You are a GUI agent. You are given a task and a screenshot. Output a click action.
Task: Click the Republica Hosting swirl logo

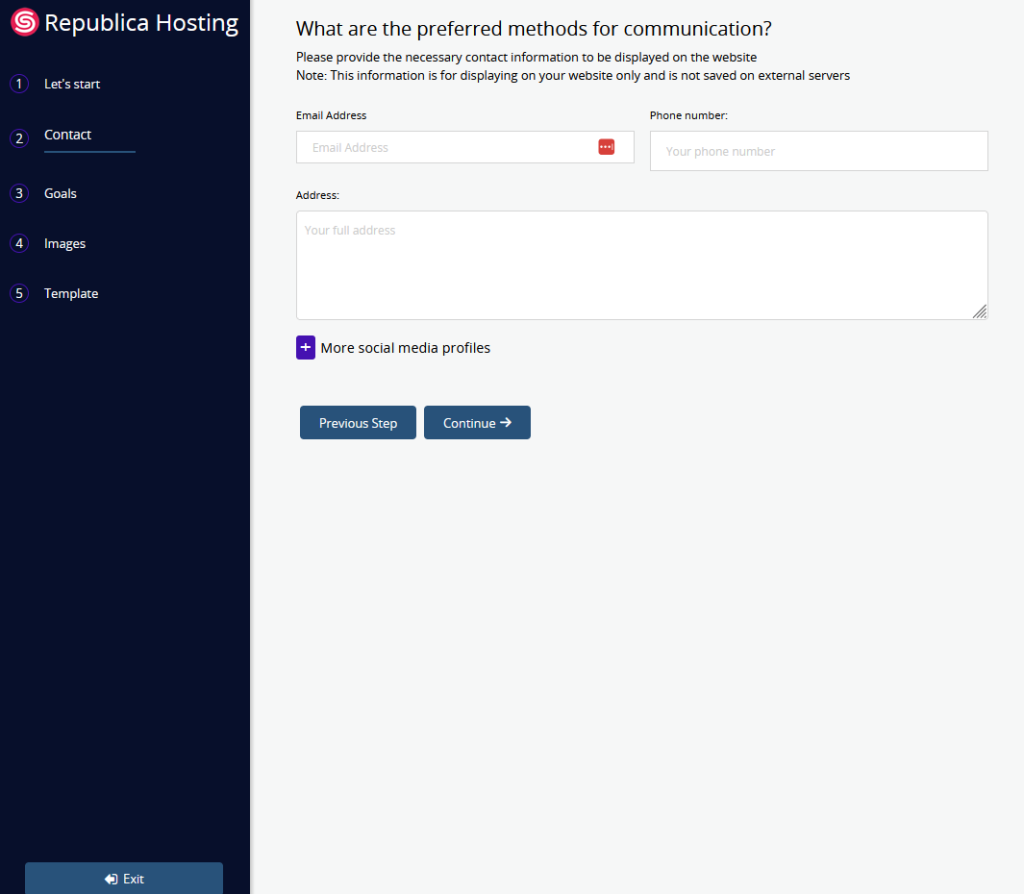pyautogui.click(x=24, y=23)
